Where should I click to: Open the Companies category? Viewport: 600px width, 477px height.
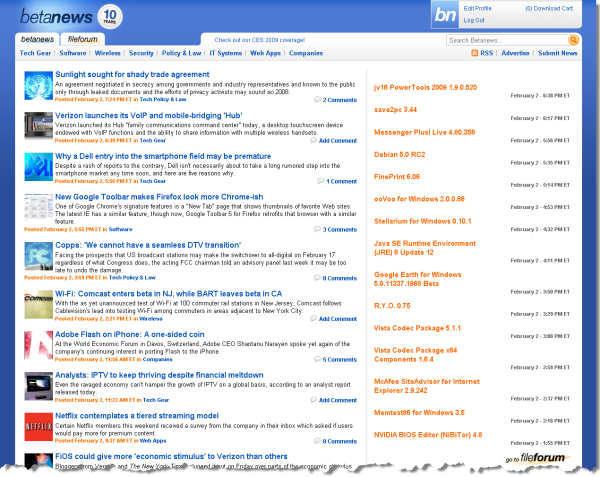pos(306,53)
